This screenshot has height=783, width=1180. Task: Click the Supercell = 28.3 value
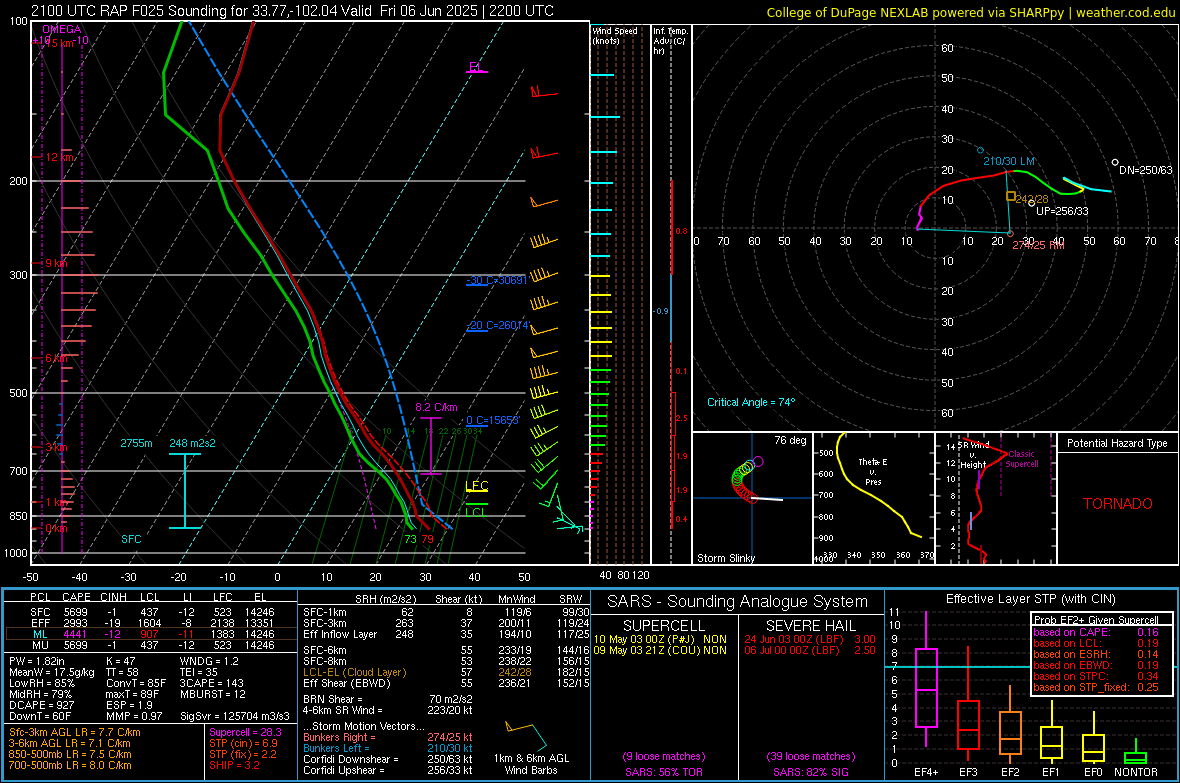[x=245, y=732]
